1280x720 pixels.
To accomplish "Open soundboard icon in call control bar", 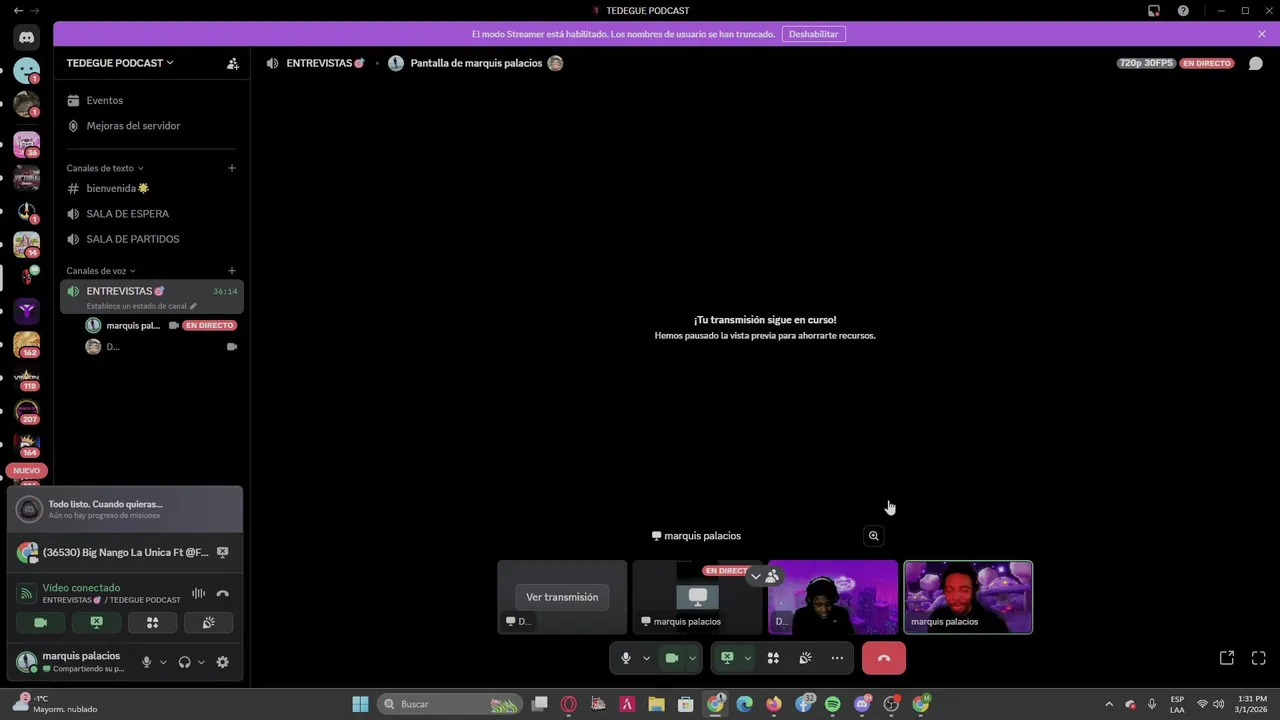I will pyautogui.click(x=805, y=658).
